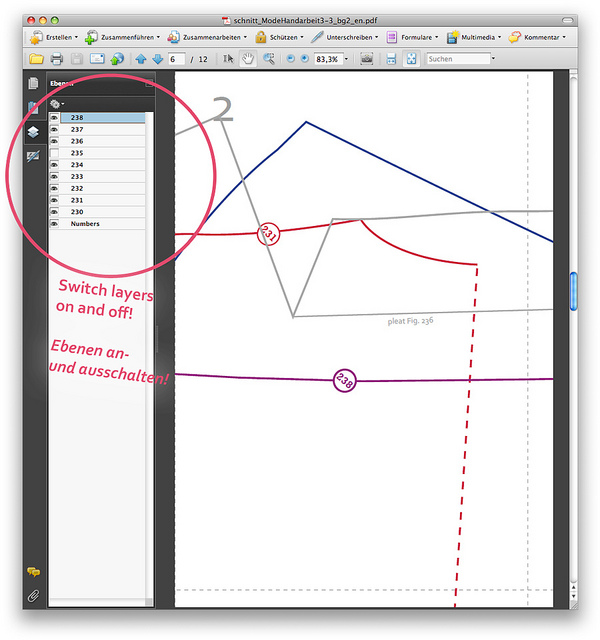Click the page number field showing 6
This screenshot has height=640, width=600.
point(176,59)
